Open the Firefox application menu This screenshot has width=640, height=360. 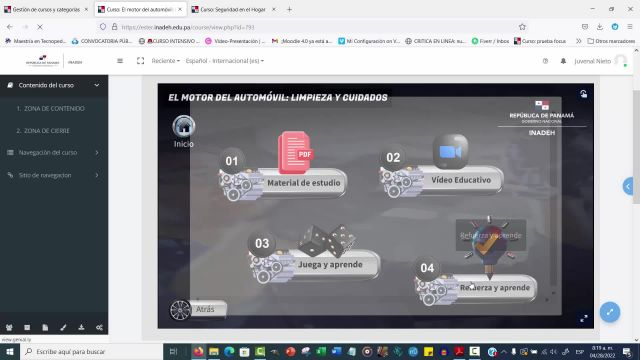click(630, 27)
